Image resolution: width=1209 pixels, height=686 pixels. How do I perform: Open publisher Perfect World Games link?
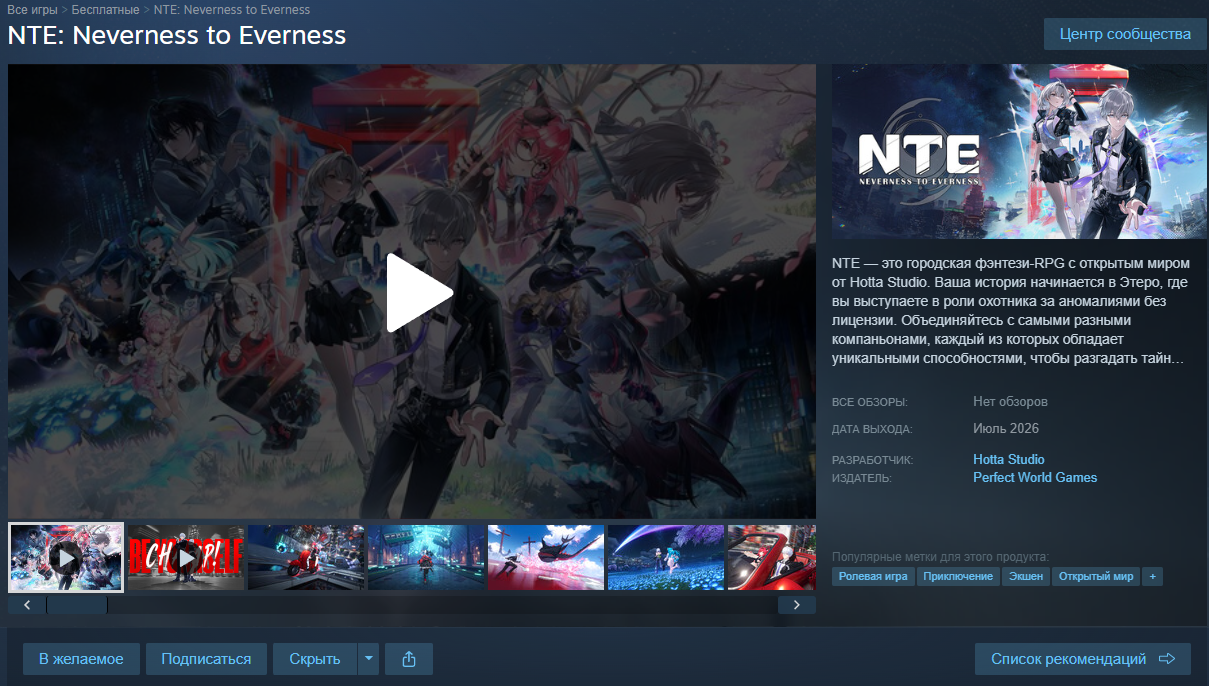[1035, 478]
